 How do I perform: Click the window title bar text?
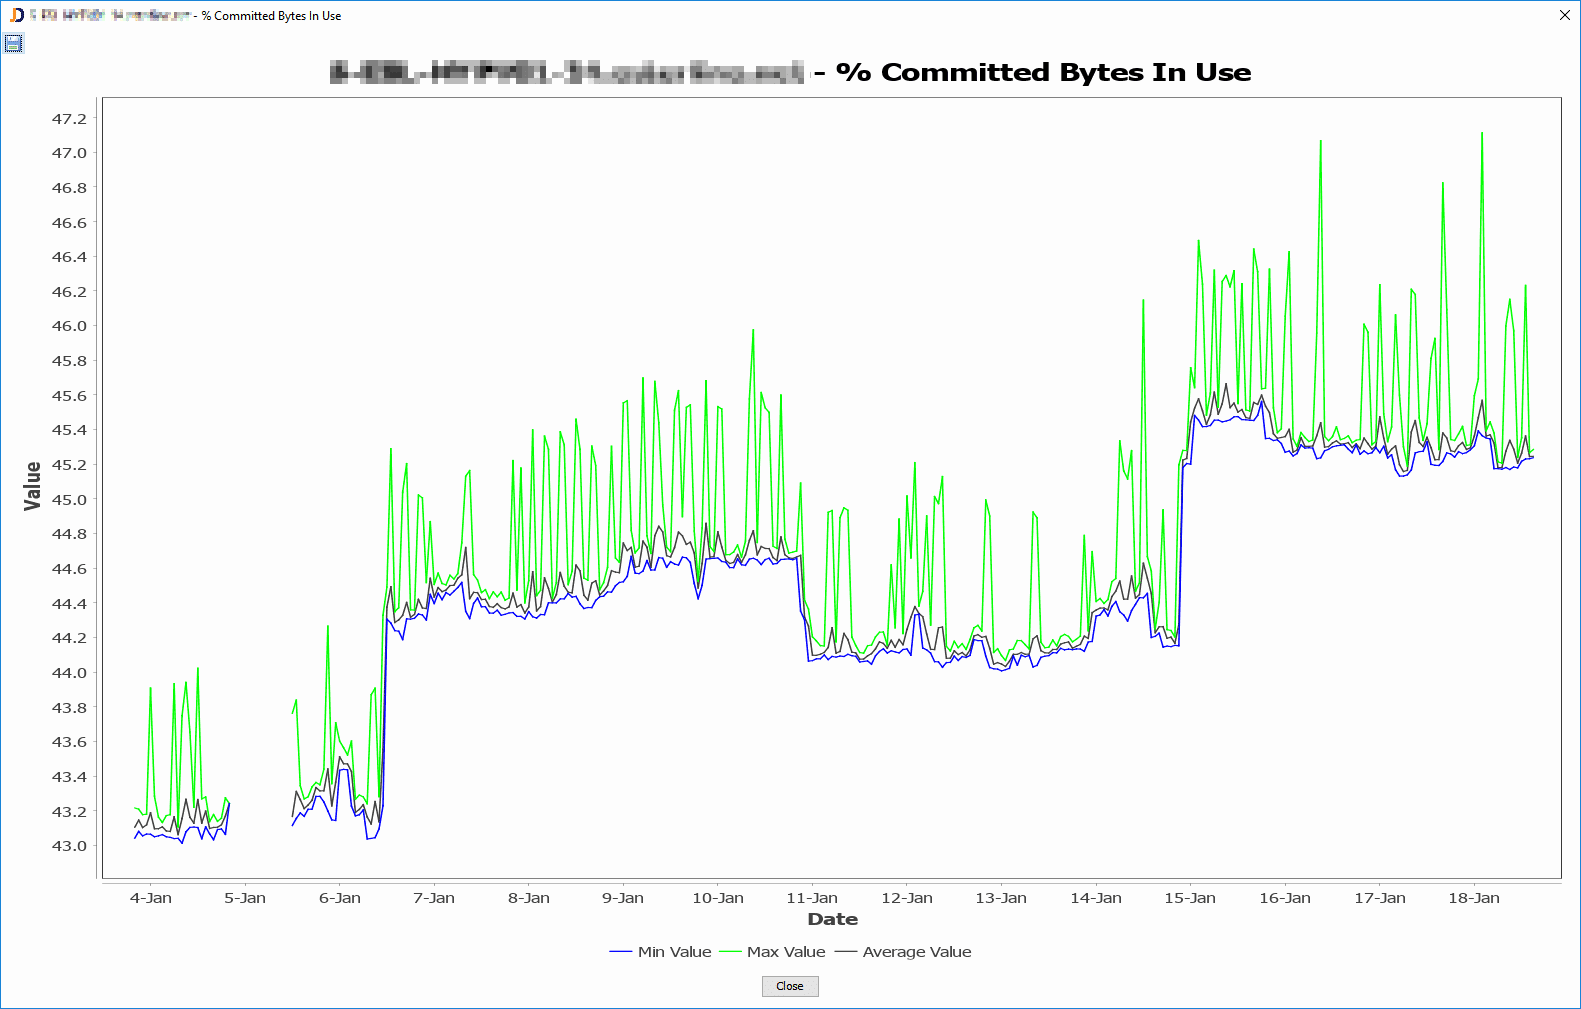(x=271, y=16)
